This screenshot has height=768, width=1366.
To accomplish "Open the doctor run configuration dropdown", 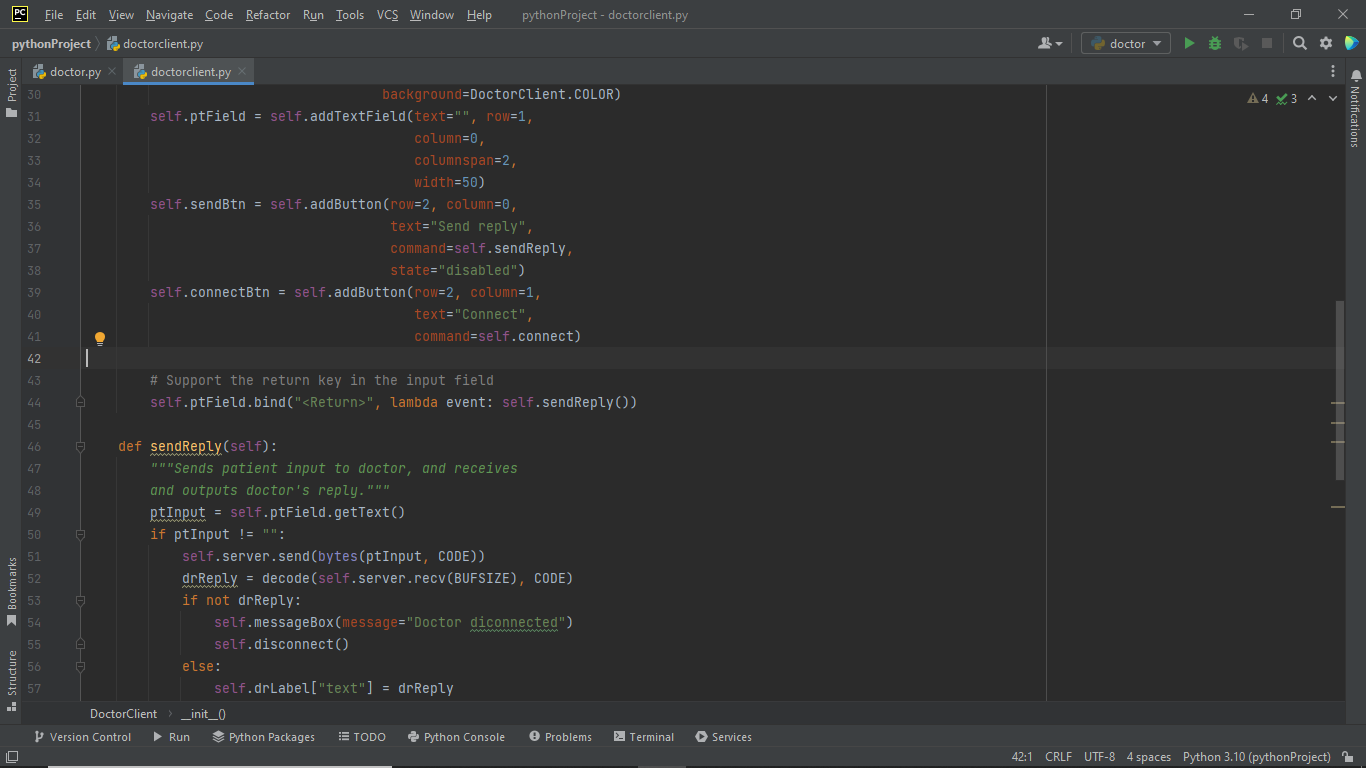I will click(1126, 43).
